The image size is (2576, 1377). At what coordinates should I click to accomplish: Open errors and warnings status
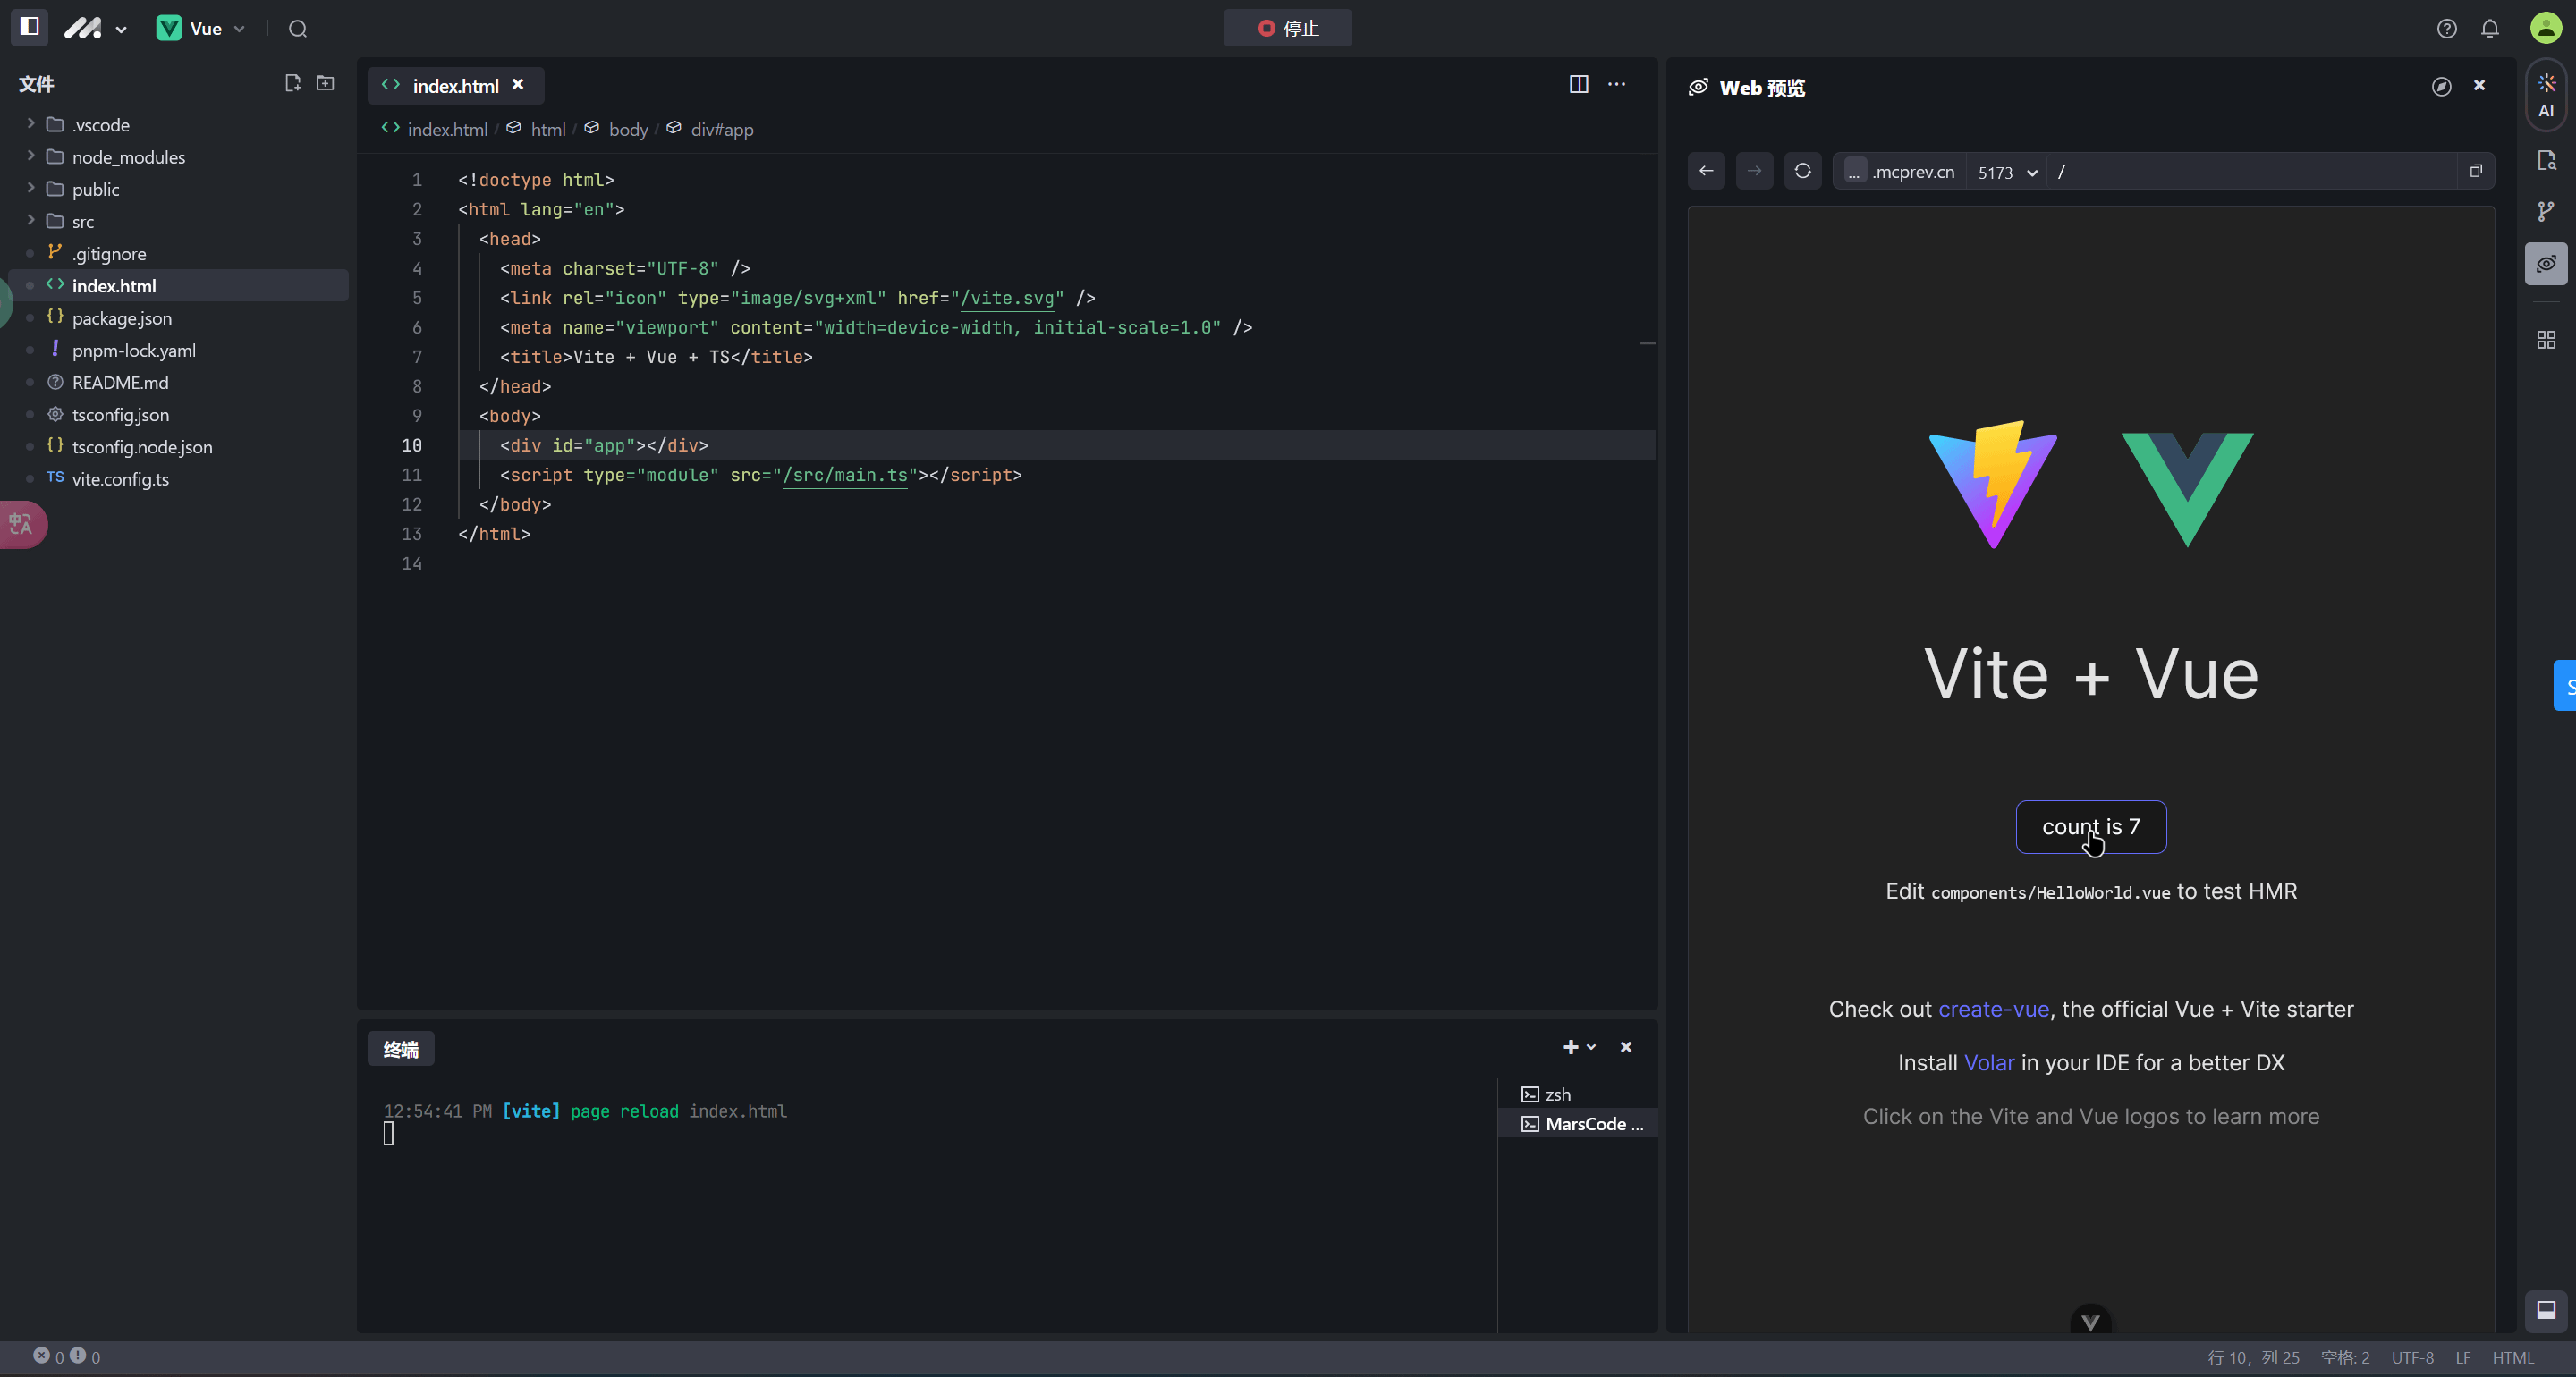tap(67, 1356)
